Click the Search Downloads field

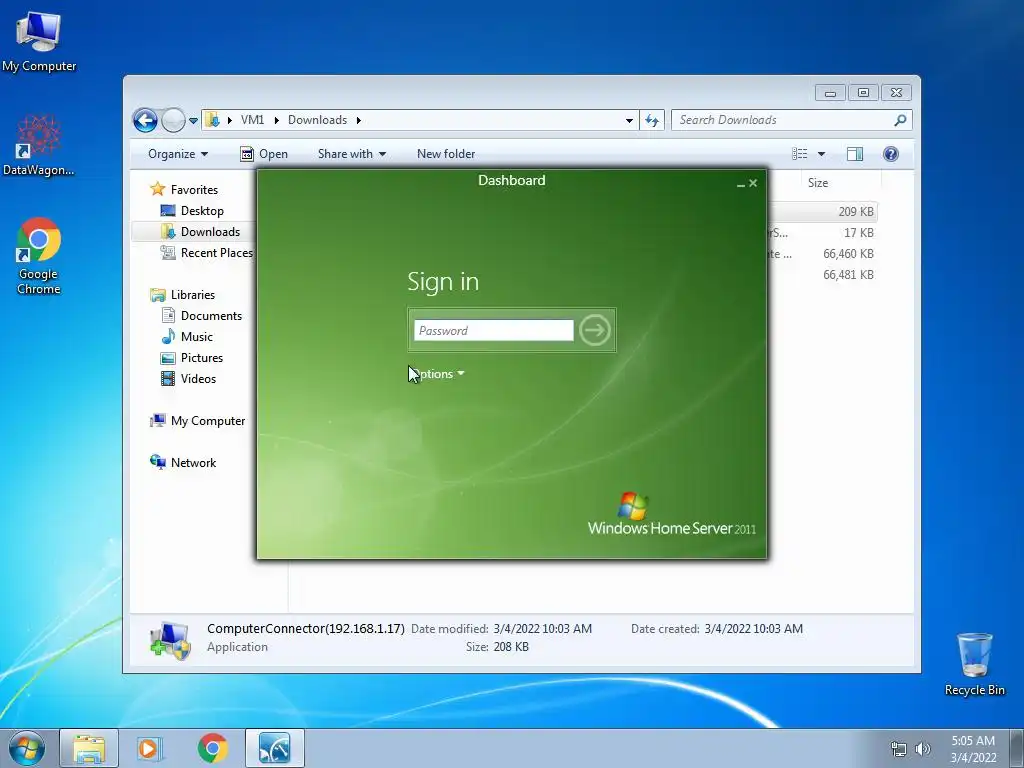click(x=784, y=120)
